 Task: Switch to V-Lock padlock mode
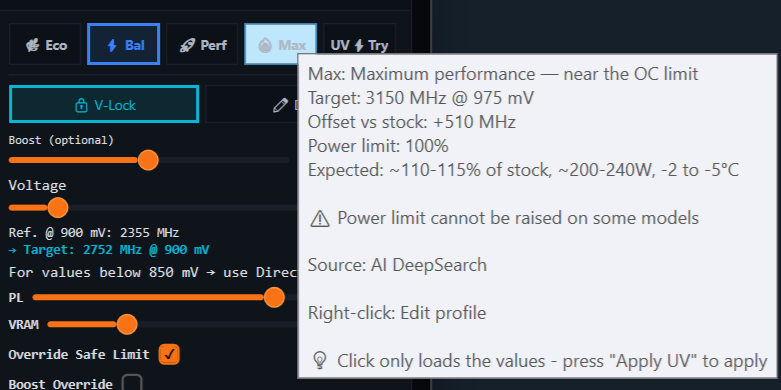(104, 104)
